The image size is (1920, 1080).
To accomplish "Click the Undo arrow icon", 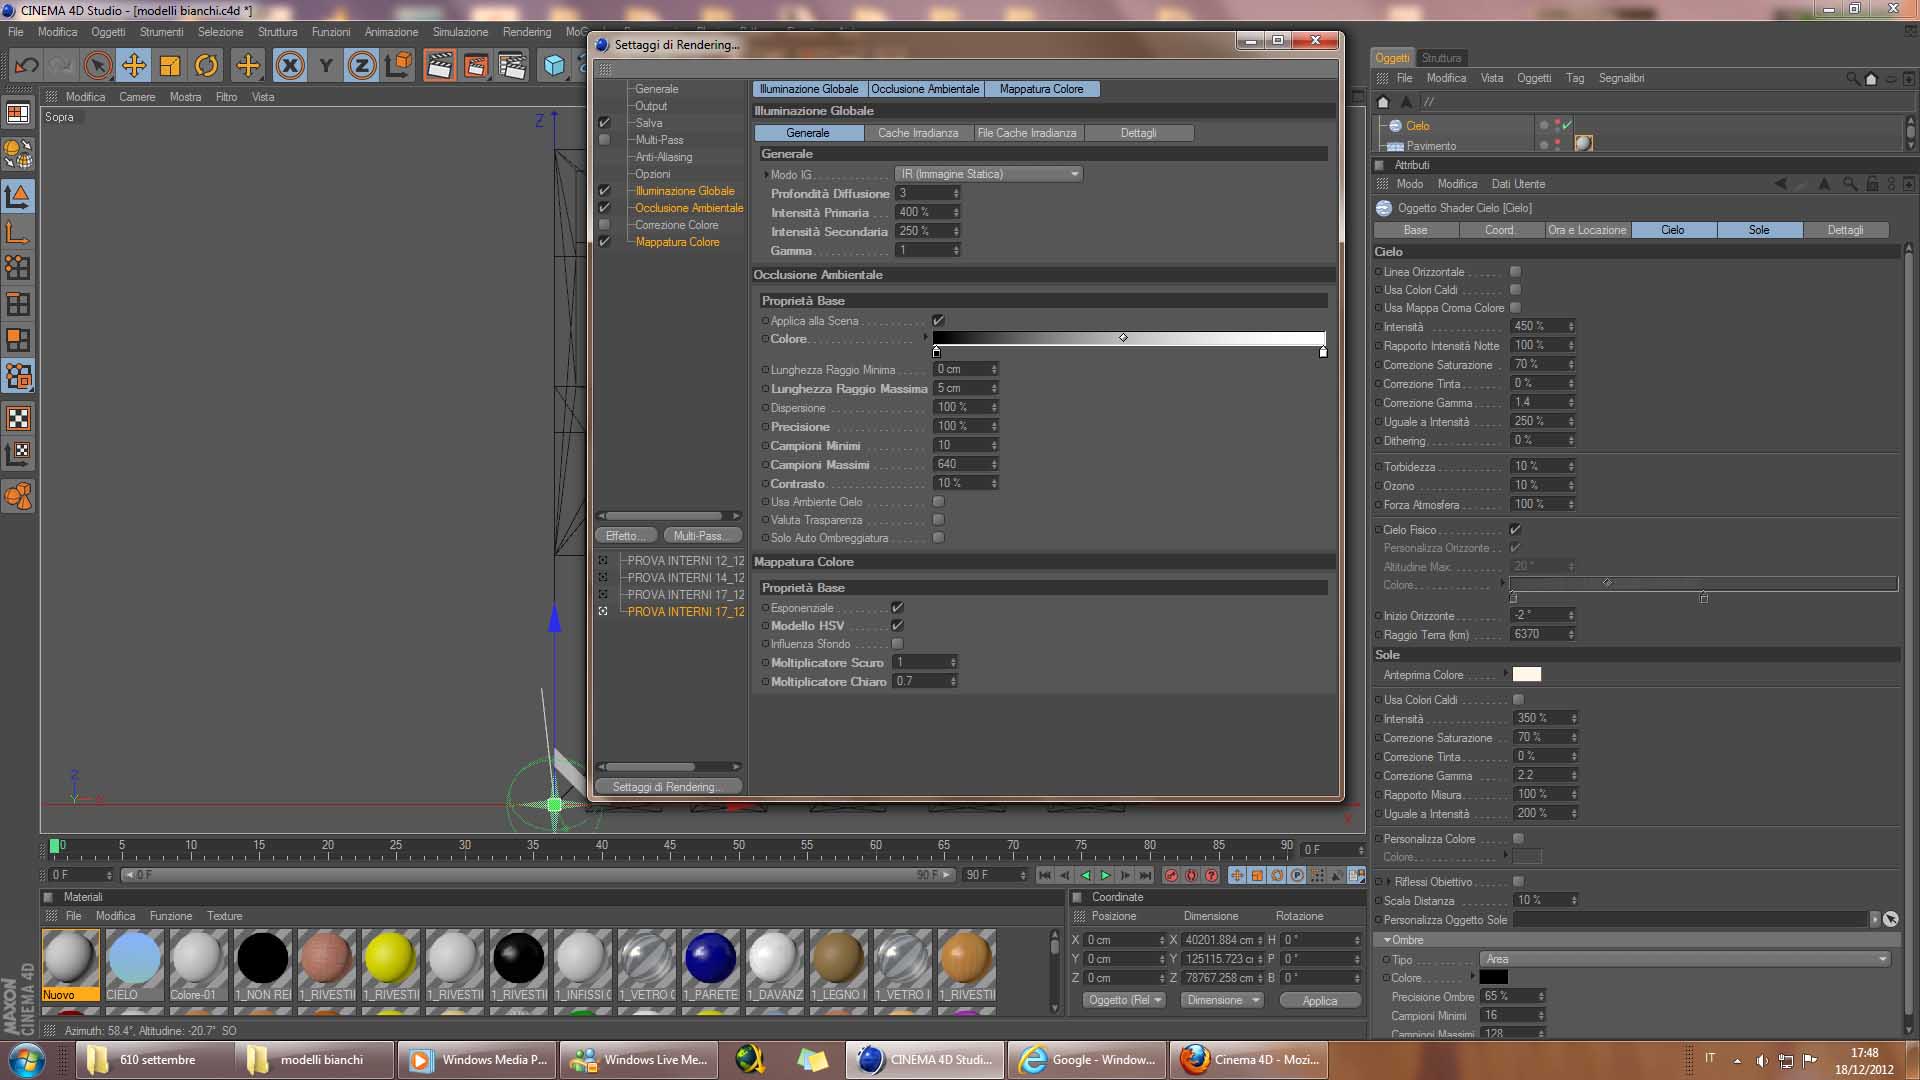I will 27,67.
